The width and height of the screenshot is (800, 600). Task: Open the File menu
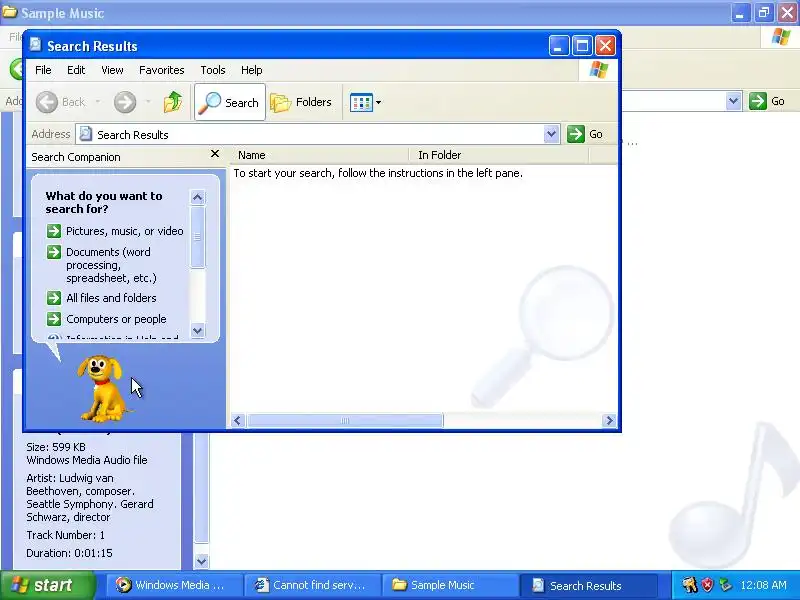pyautogui.click(x=43, y=70)
